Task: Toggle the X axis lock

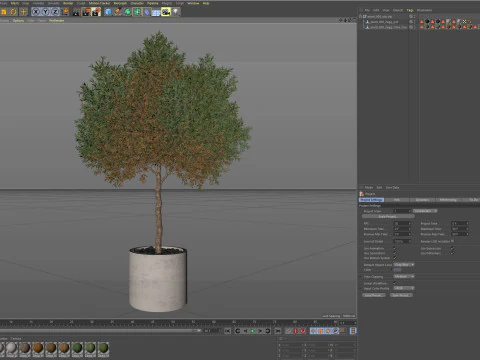Action: pos(36,12)
